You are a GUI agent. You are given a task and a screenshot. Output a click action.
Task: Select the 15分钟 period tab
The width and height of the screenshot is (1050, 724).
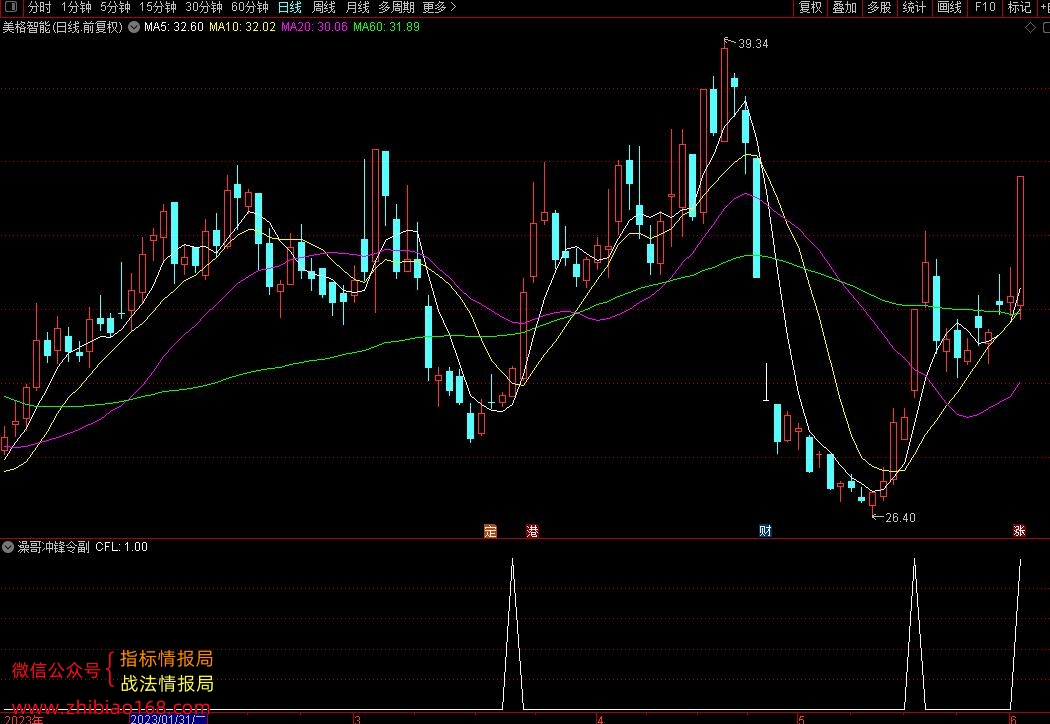click(x=158, y=7)
